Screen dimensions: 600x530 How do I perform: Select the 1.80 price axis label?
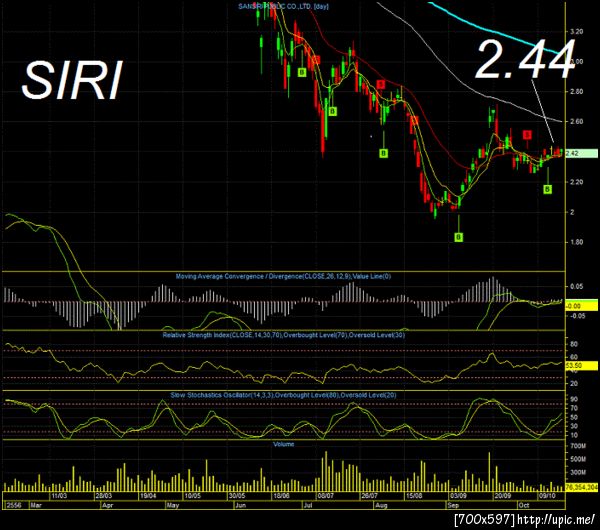coord(576,242)
